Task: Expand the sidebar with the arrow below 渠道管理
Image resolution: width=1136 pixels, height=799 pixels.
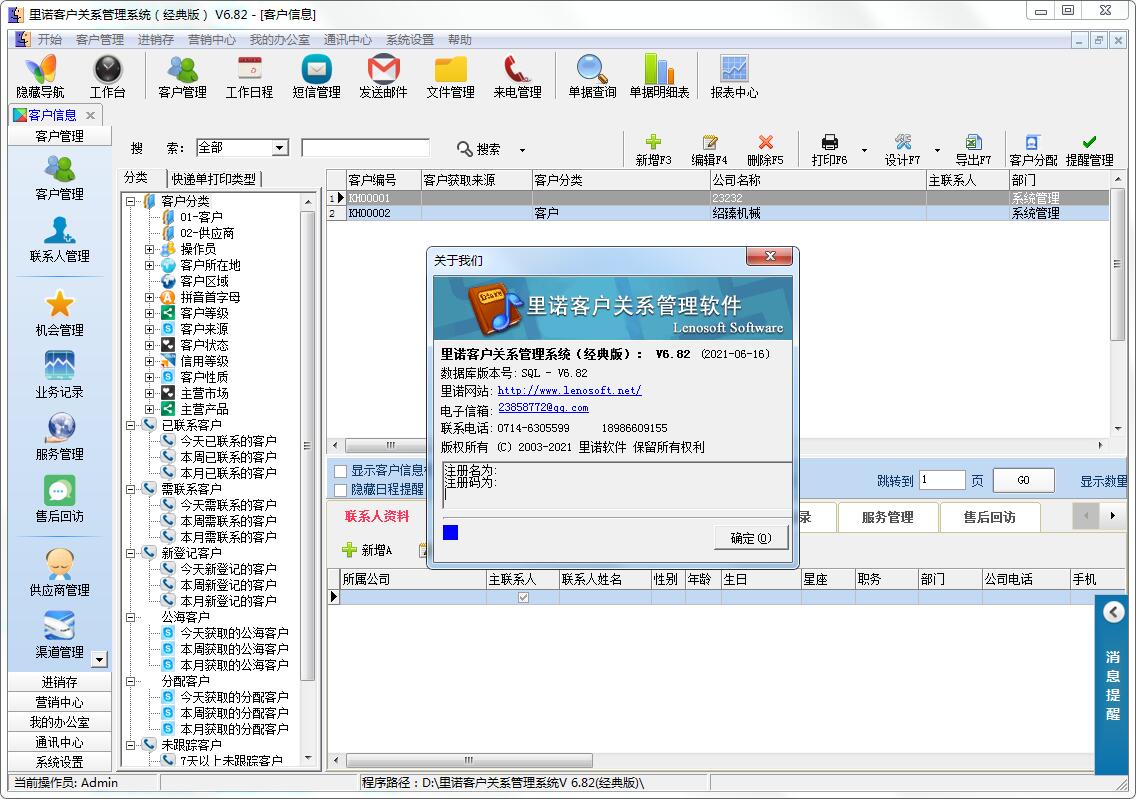Action: [99, 659]
